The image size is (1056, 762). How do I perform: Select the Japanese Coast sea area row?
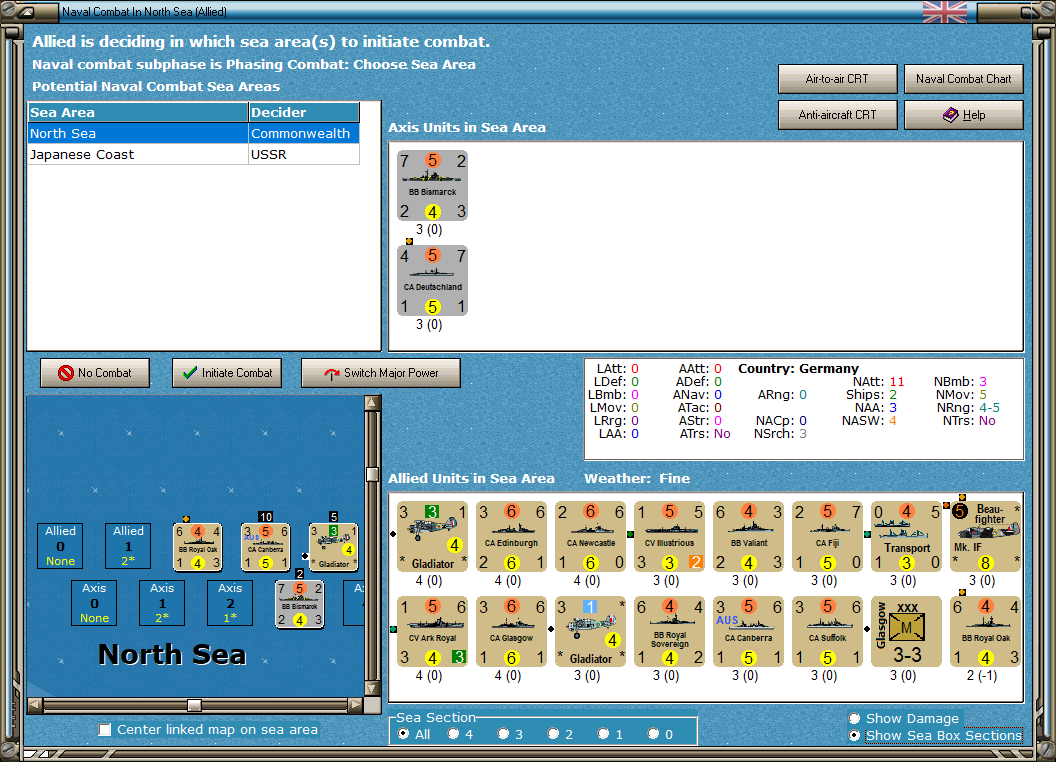194,154
